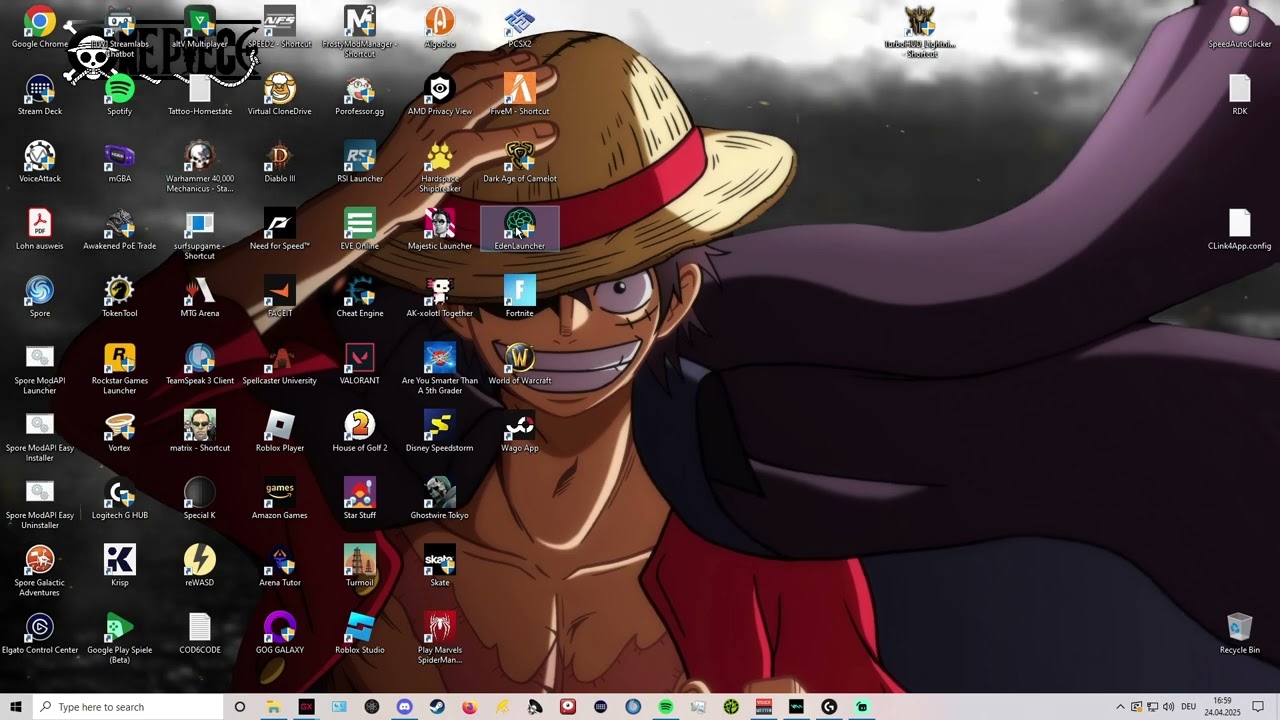The image size is (1280, 720).
Task: Open the Spellcaster University shortcut
Action: tap(280, 362)
